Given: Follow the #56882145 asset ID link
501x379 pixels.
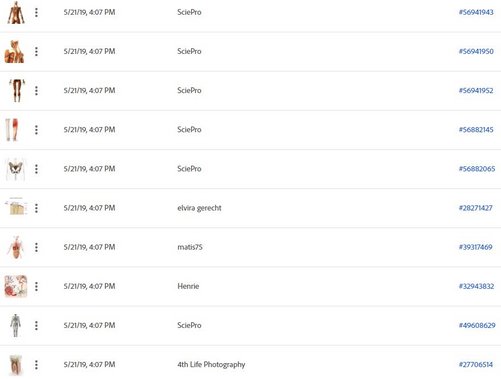Looking at the screenshot, I should (x=476, y=130).
